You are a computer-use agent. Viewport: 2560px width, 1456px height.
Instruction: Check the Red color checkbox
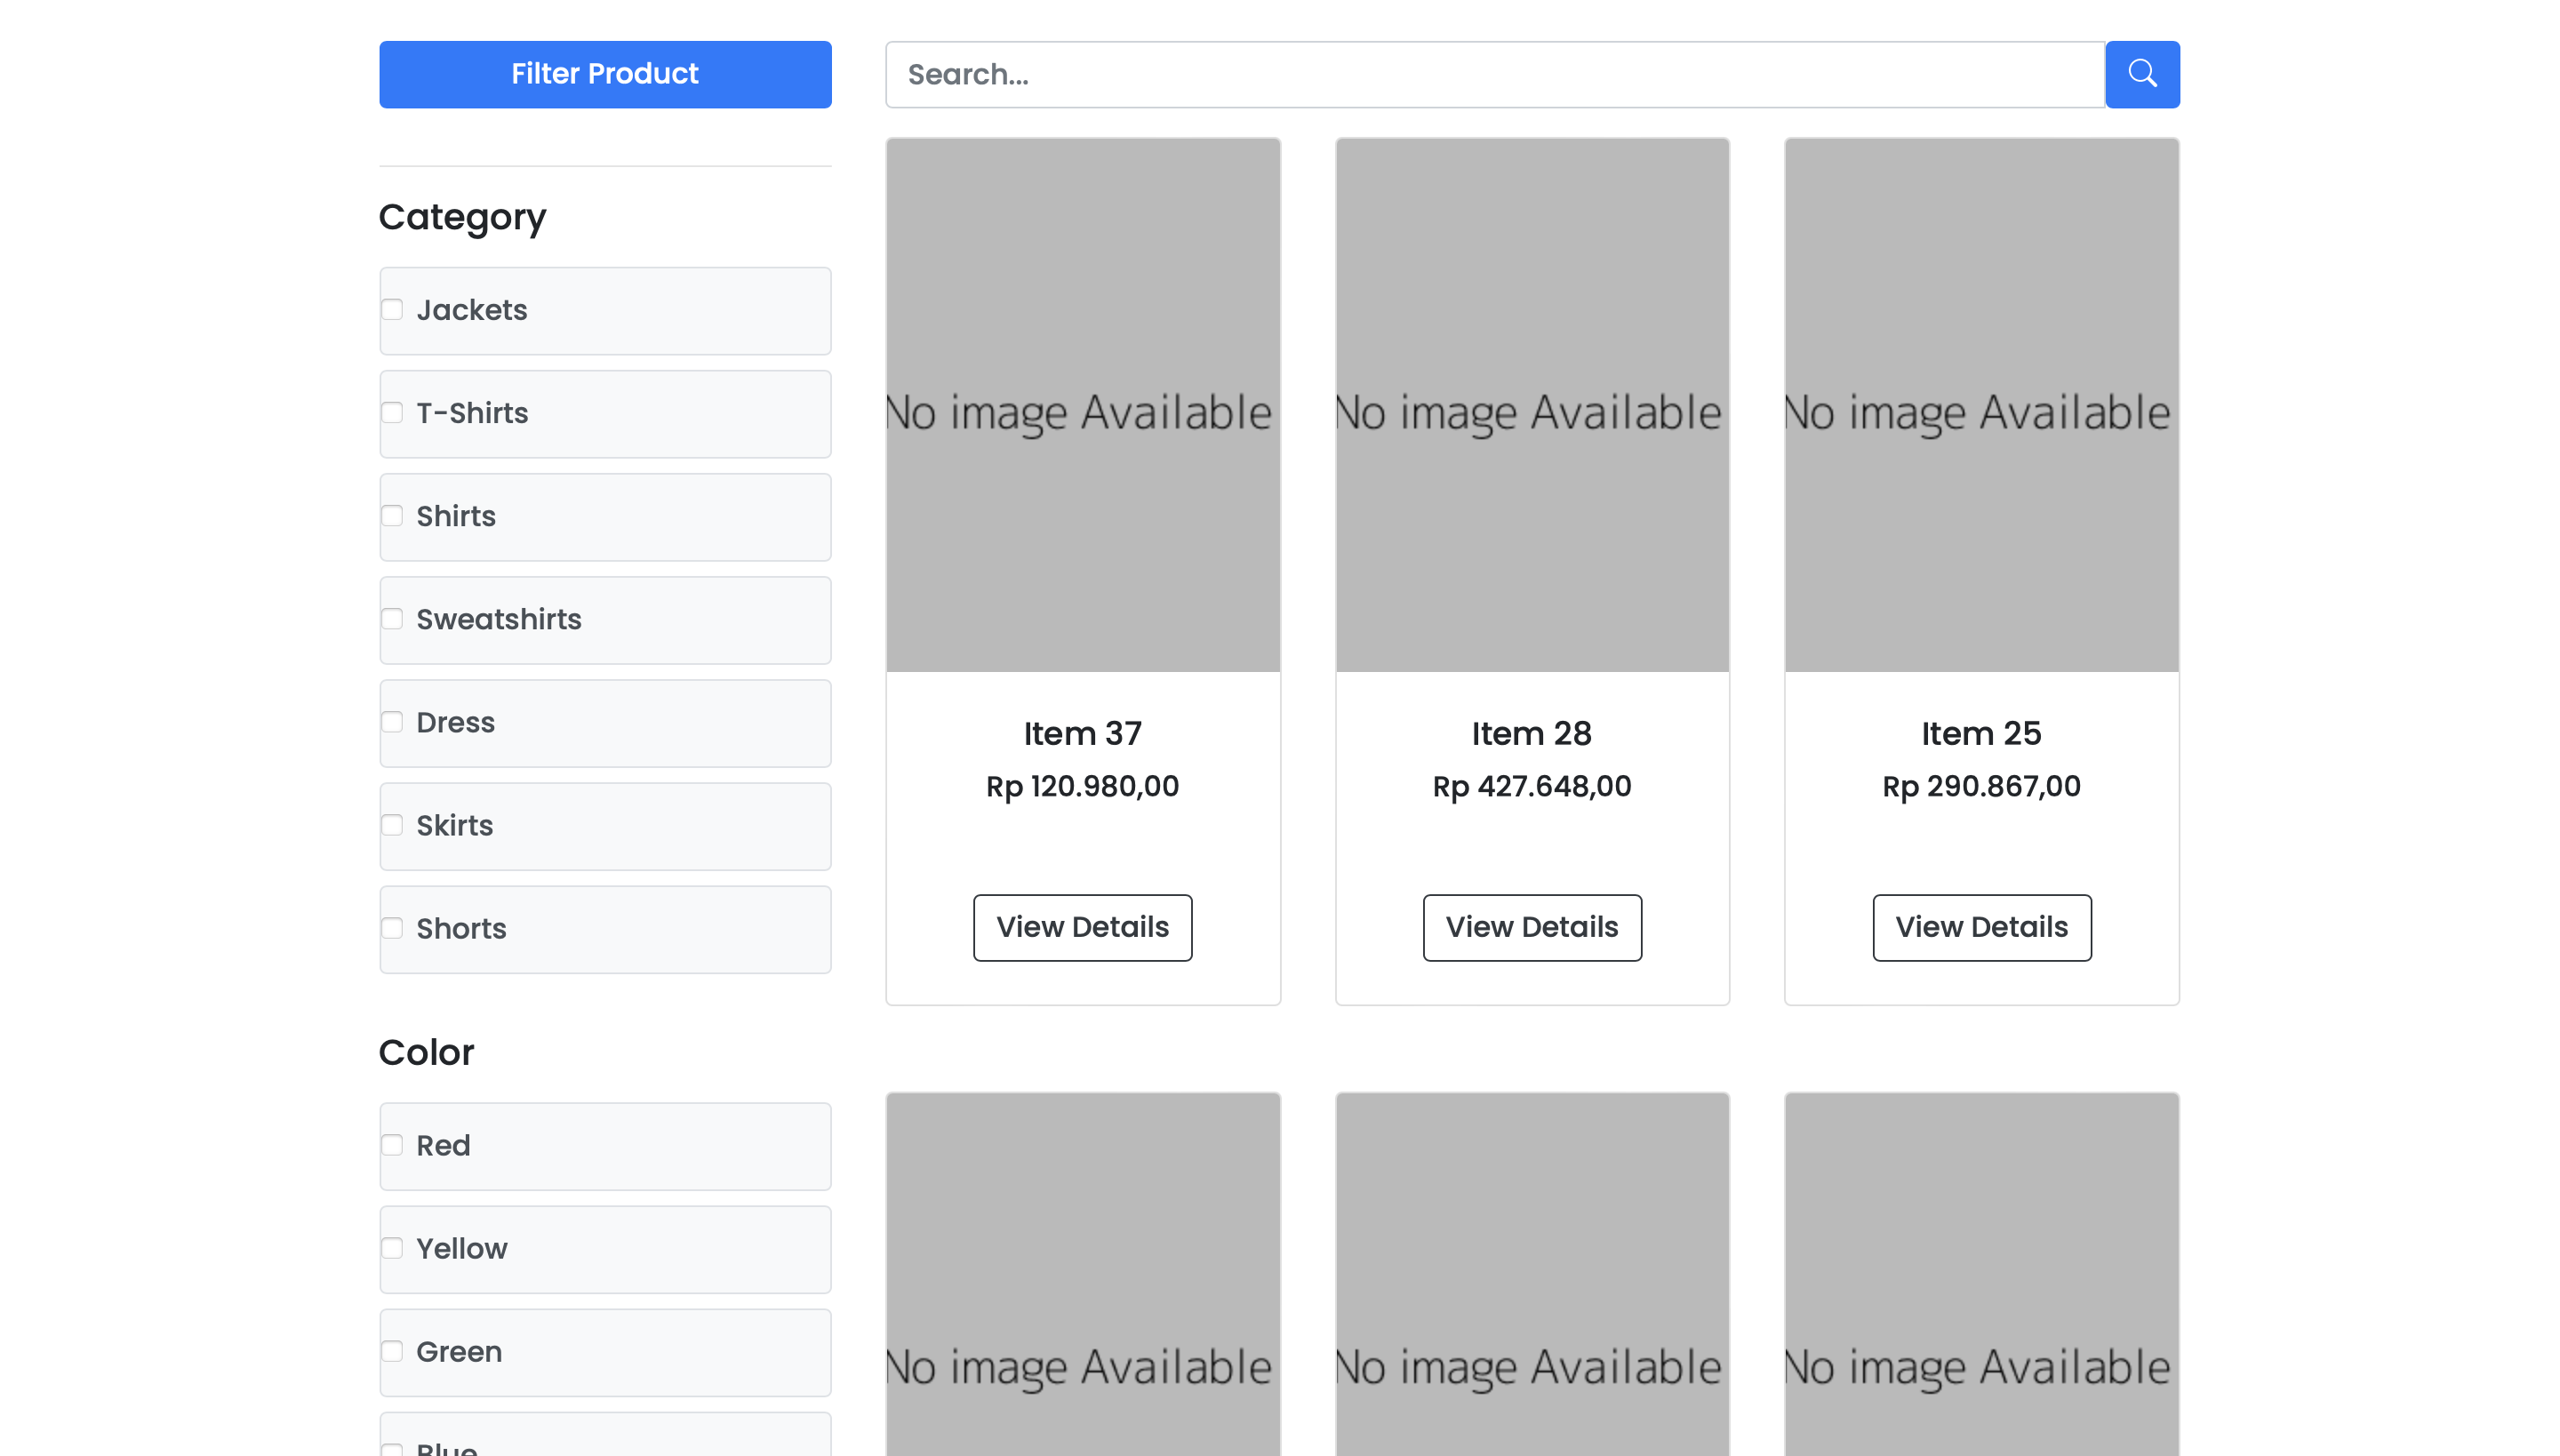point(392,1145)
